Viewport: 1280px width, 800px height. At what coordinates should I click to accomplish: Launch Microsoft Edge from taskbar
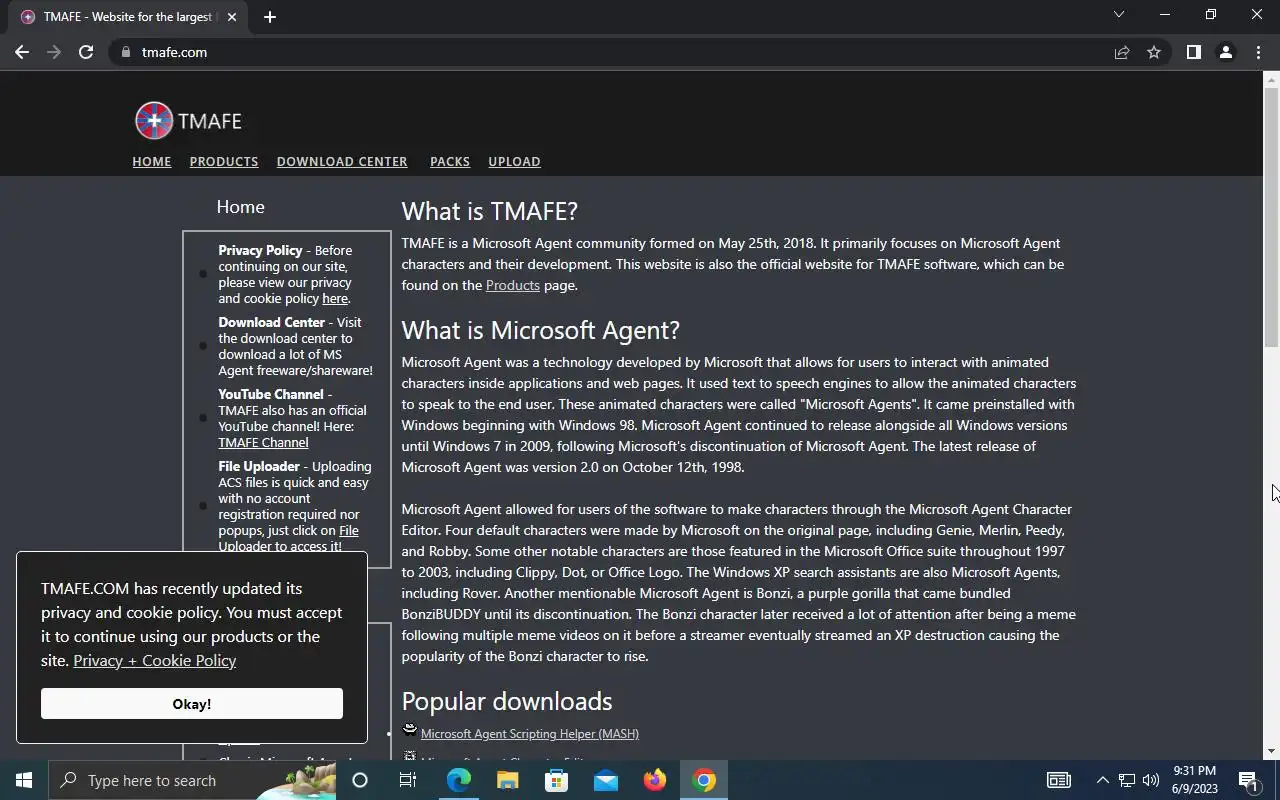coord(458,780)
